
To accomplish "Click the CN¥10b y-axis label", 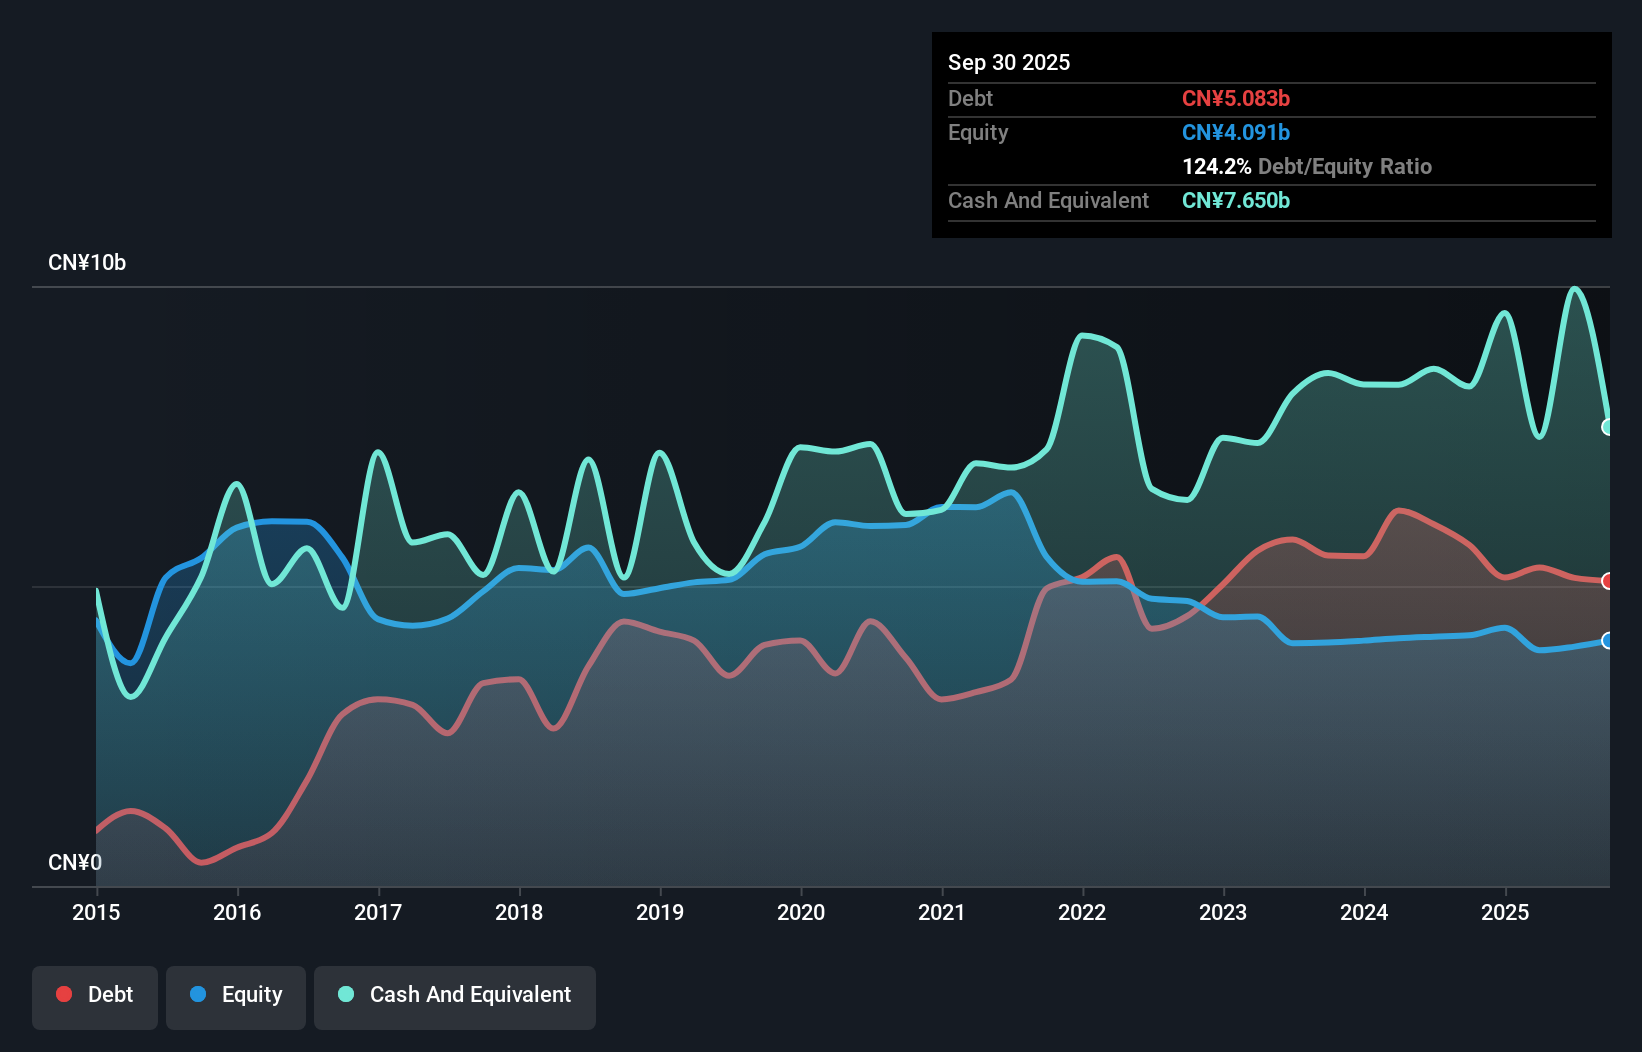I will point(87,263).
